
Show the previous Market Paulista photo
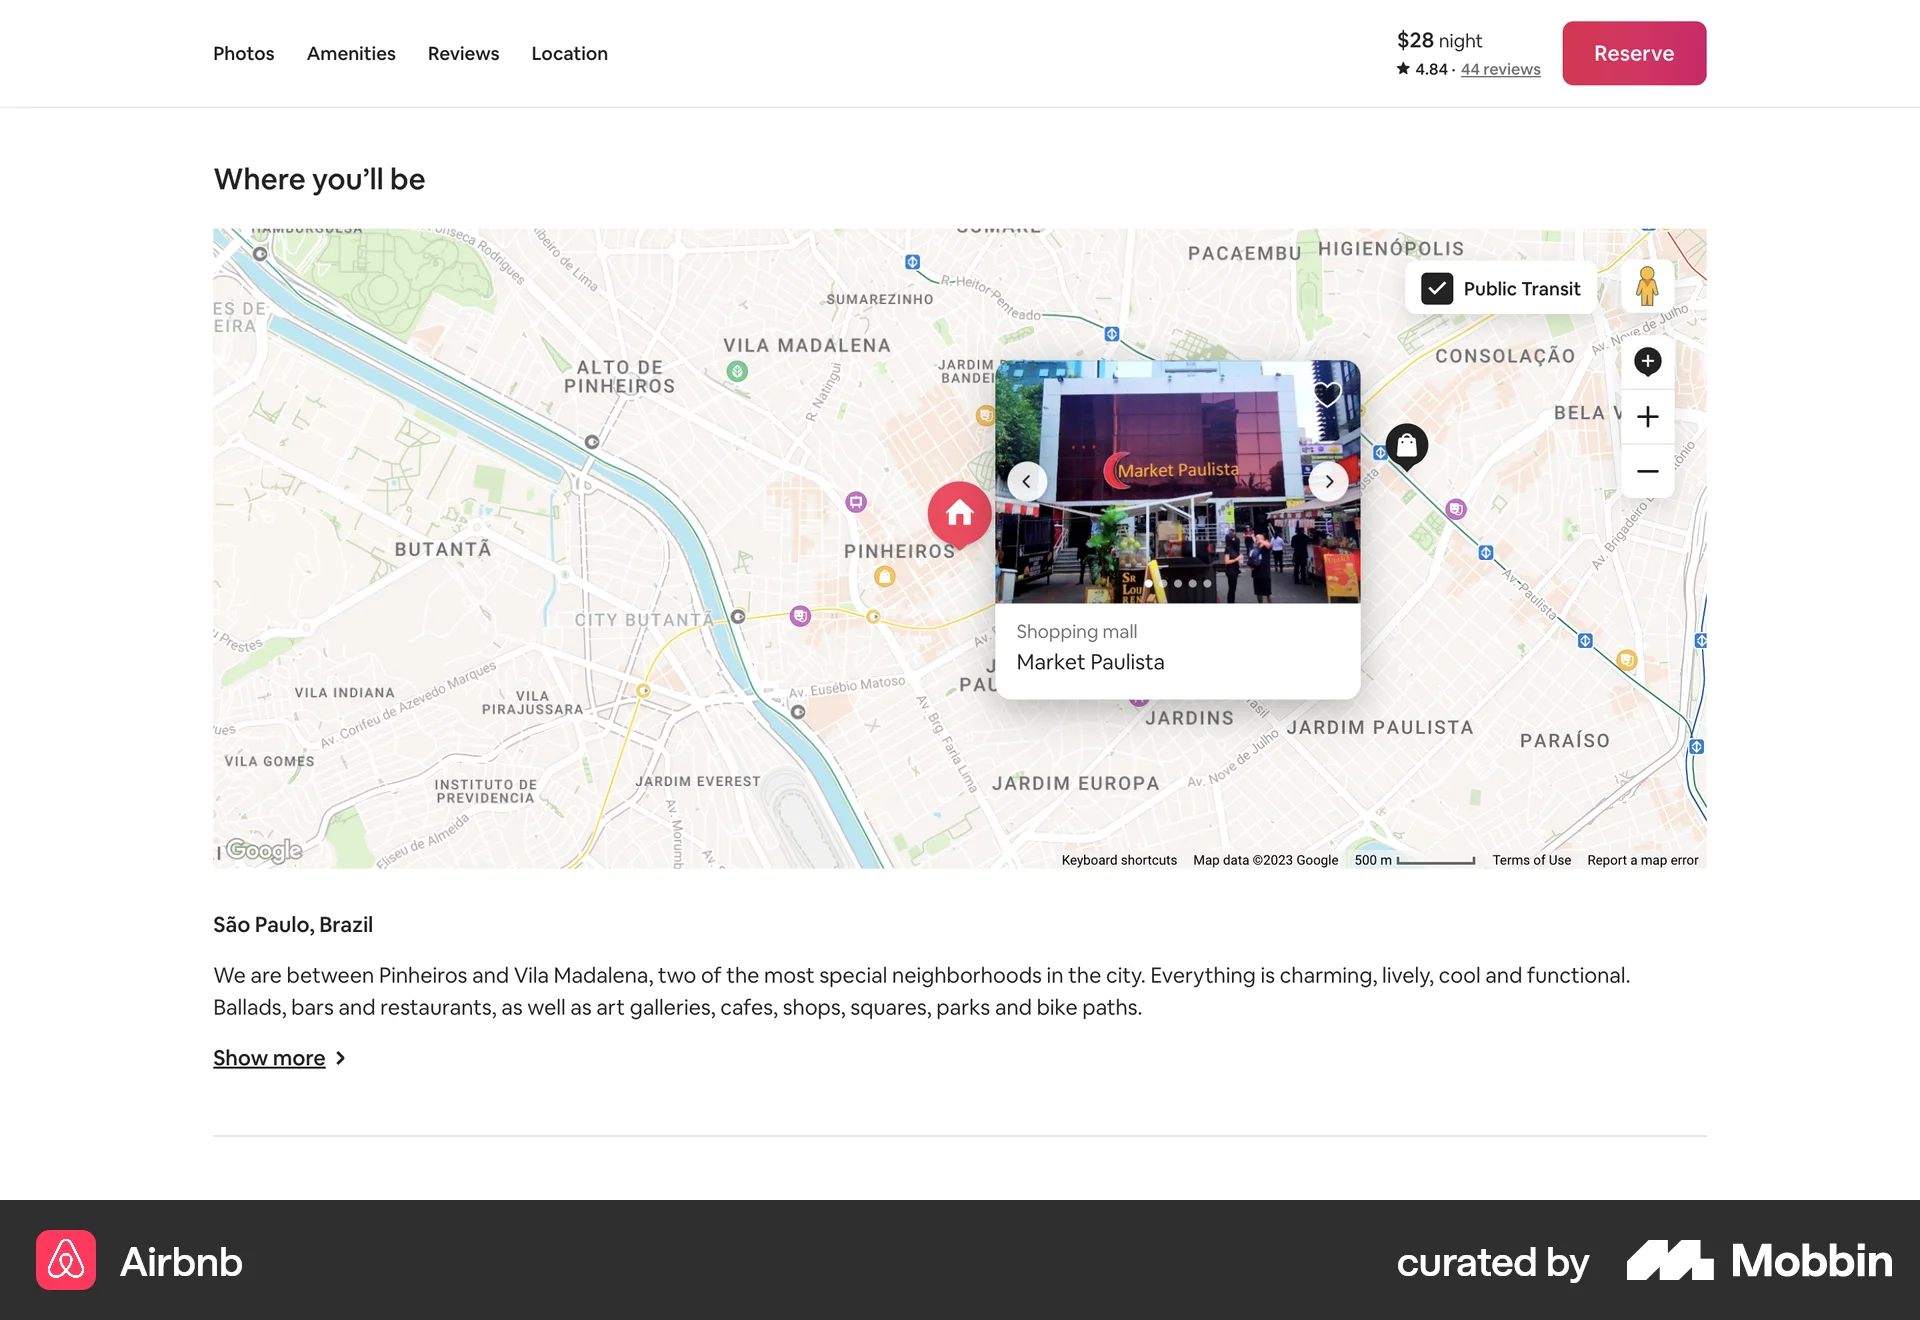1026,481
